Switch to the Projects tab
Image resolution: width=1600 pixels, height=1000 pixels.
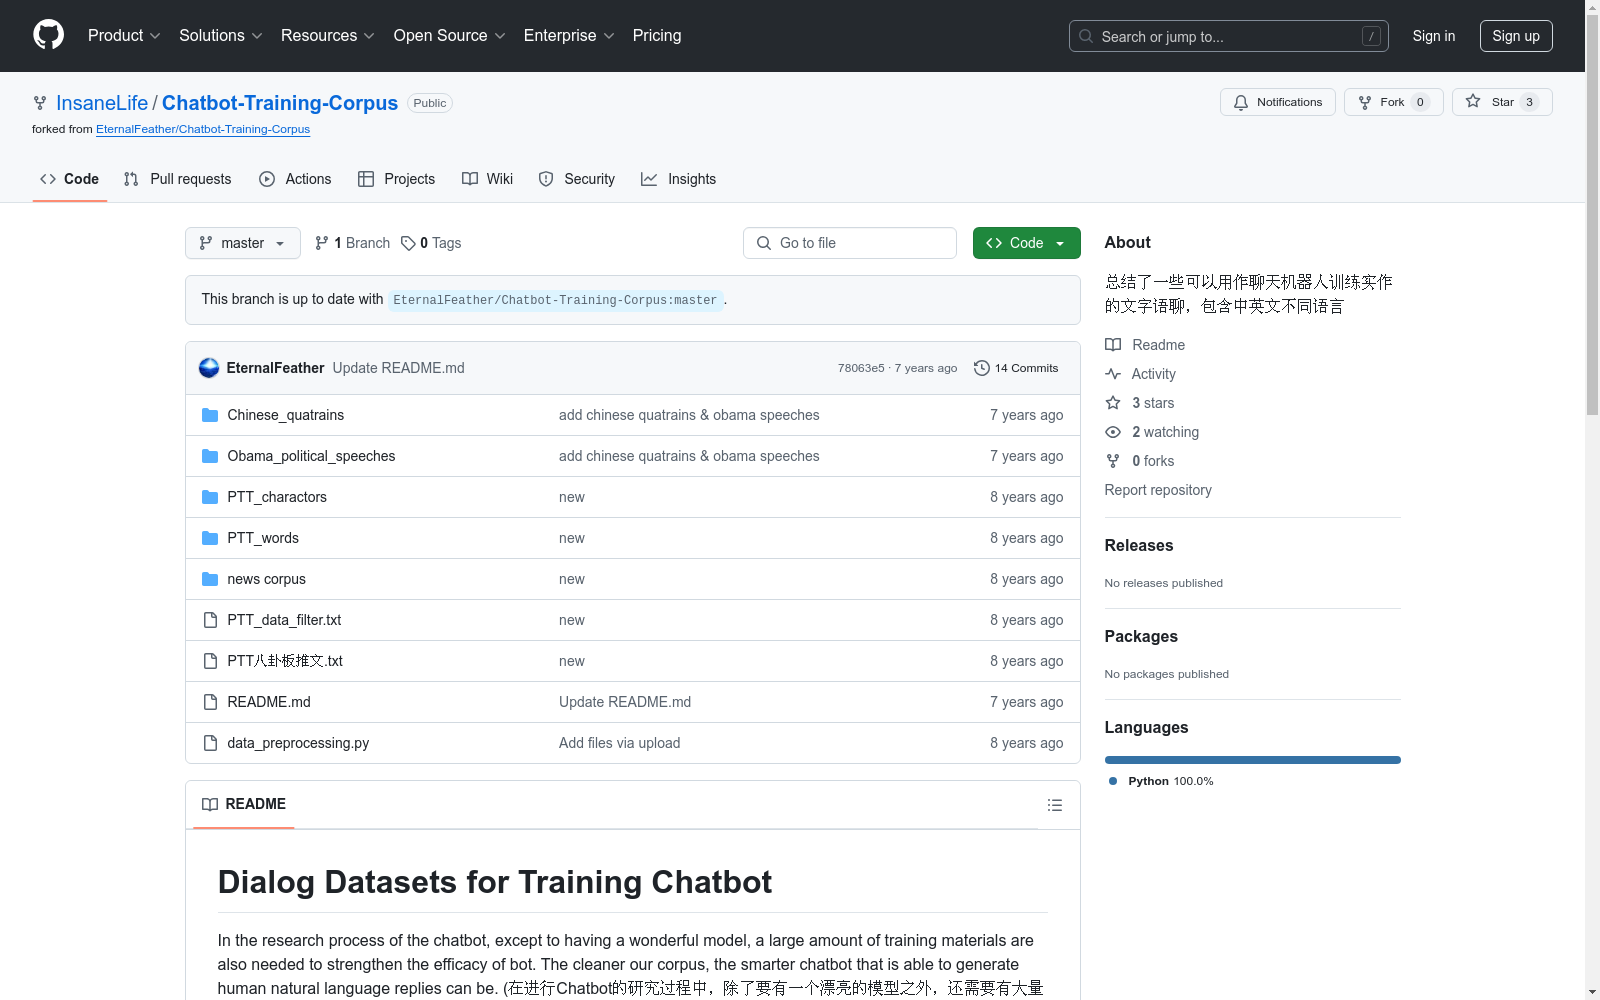(x=397, y=179)
